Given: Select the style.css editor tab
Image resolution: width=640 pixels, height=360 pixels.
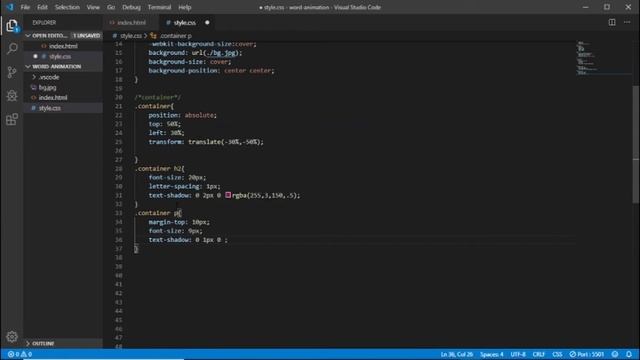Looking at the screenshot, I should click(x=184, y=22).
